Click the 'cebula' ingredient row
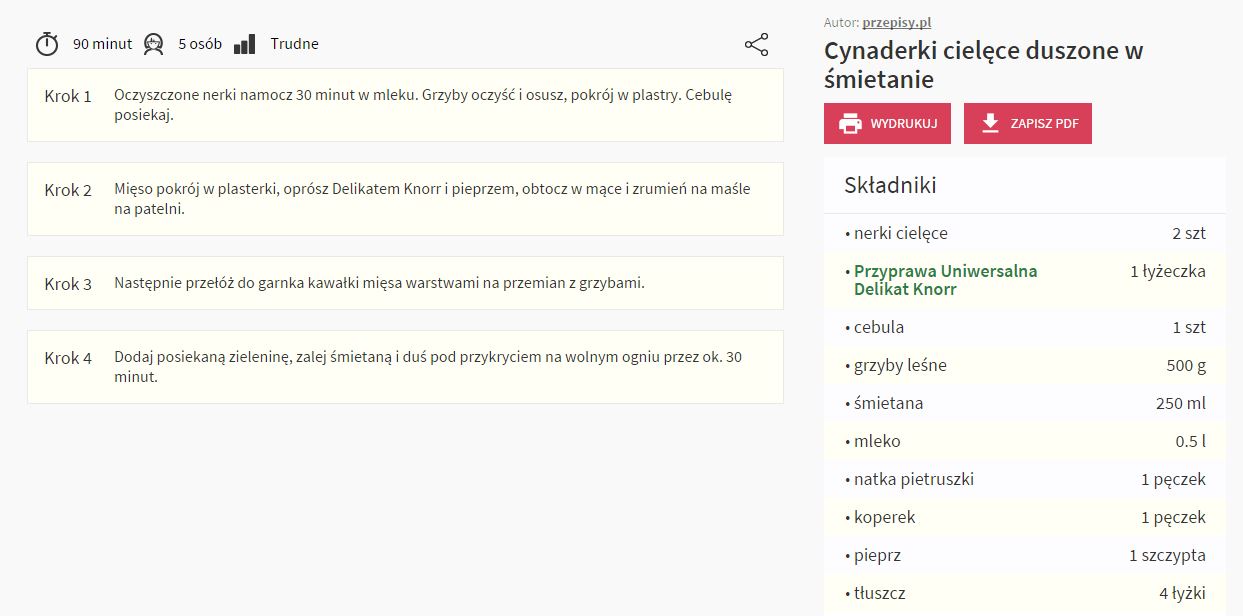This screenshot has height=616, width=1243. pyautogui.click(x=1025, y=327)
